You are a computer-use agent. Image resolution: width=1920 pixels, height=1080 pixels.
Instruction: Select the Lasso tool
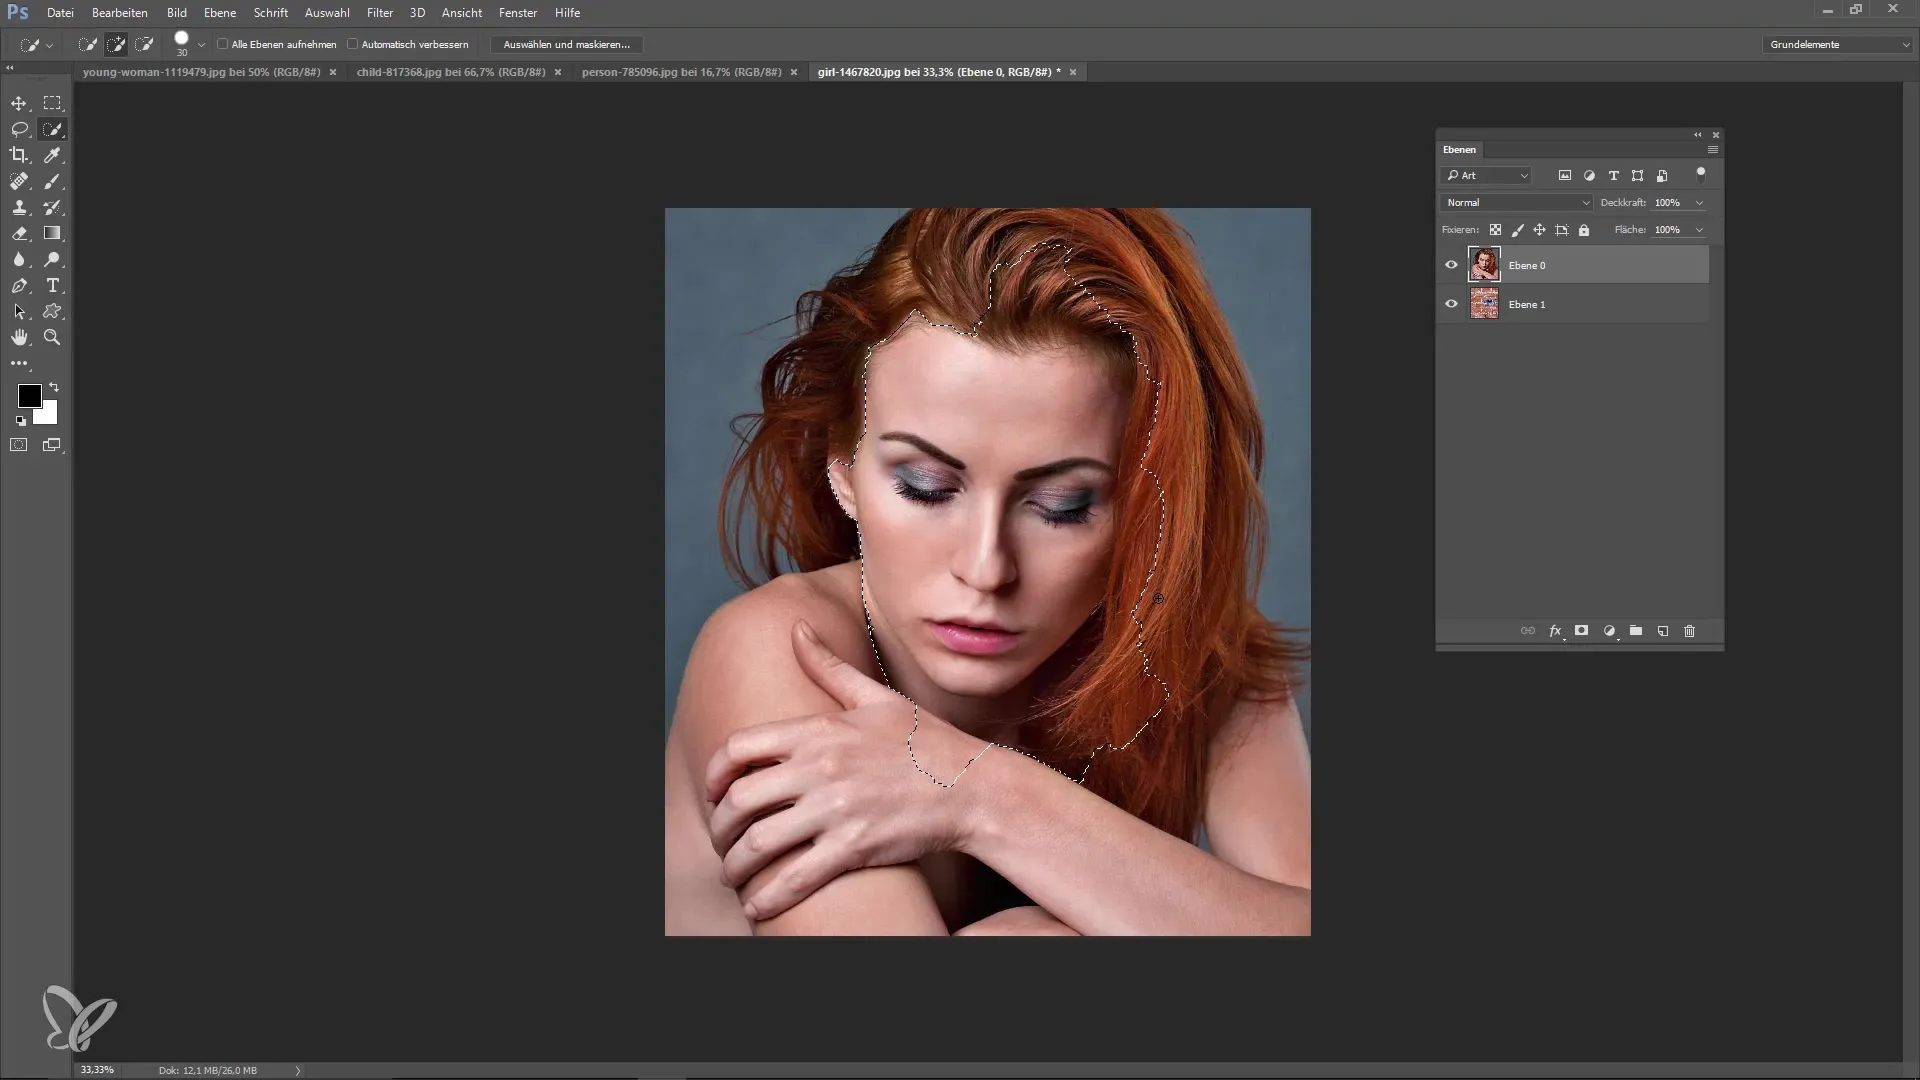[x=19, y=129]
